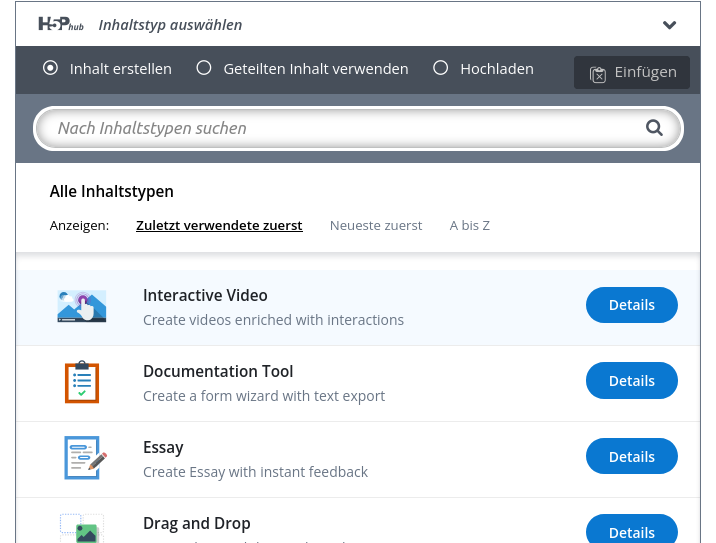
Task: Sort content types by Neueste zuerst
Action: 376,226
